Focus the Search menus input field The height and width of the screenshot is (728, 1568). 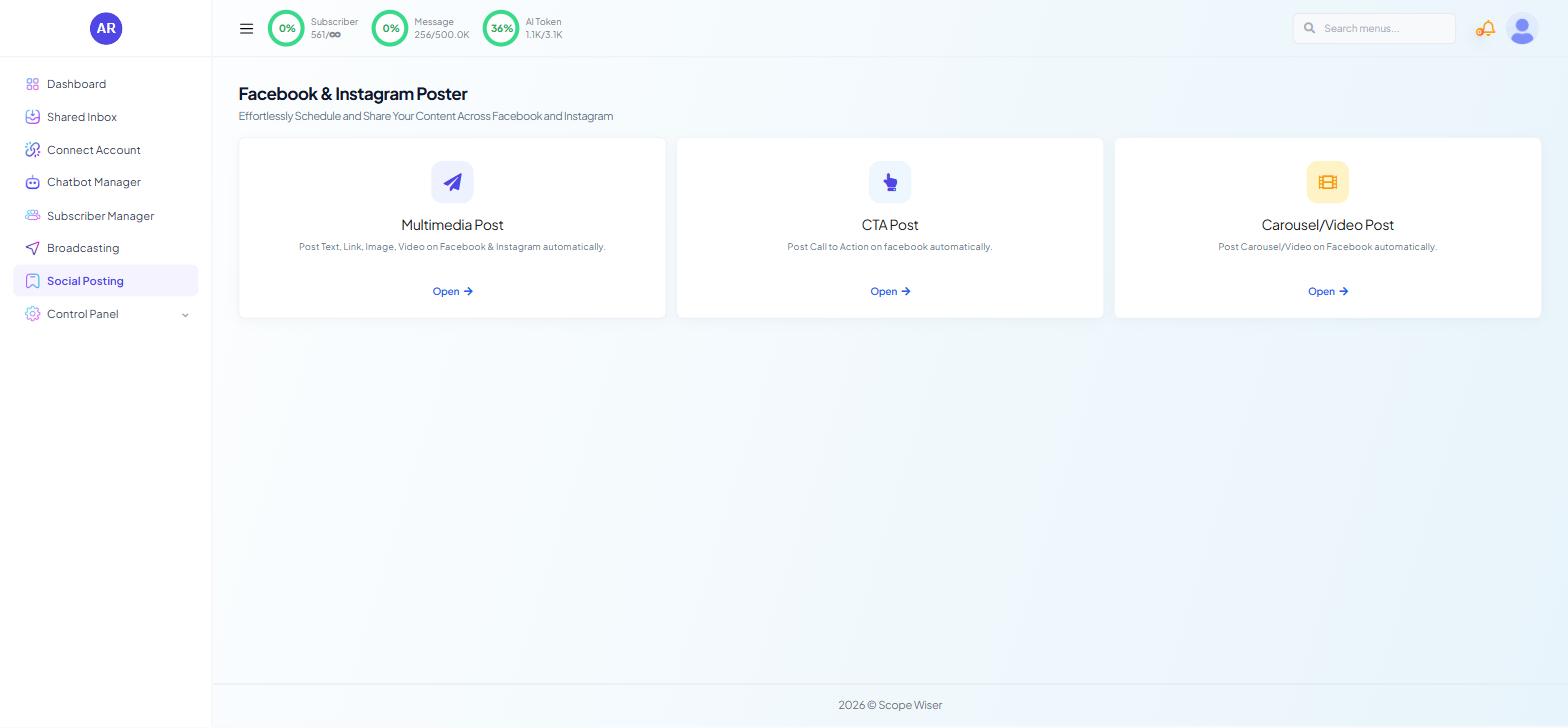click(1374, 28)
